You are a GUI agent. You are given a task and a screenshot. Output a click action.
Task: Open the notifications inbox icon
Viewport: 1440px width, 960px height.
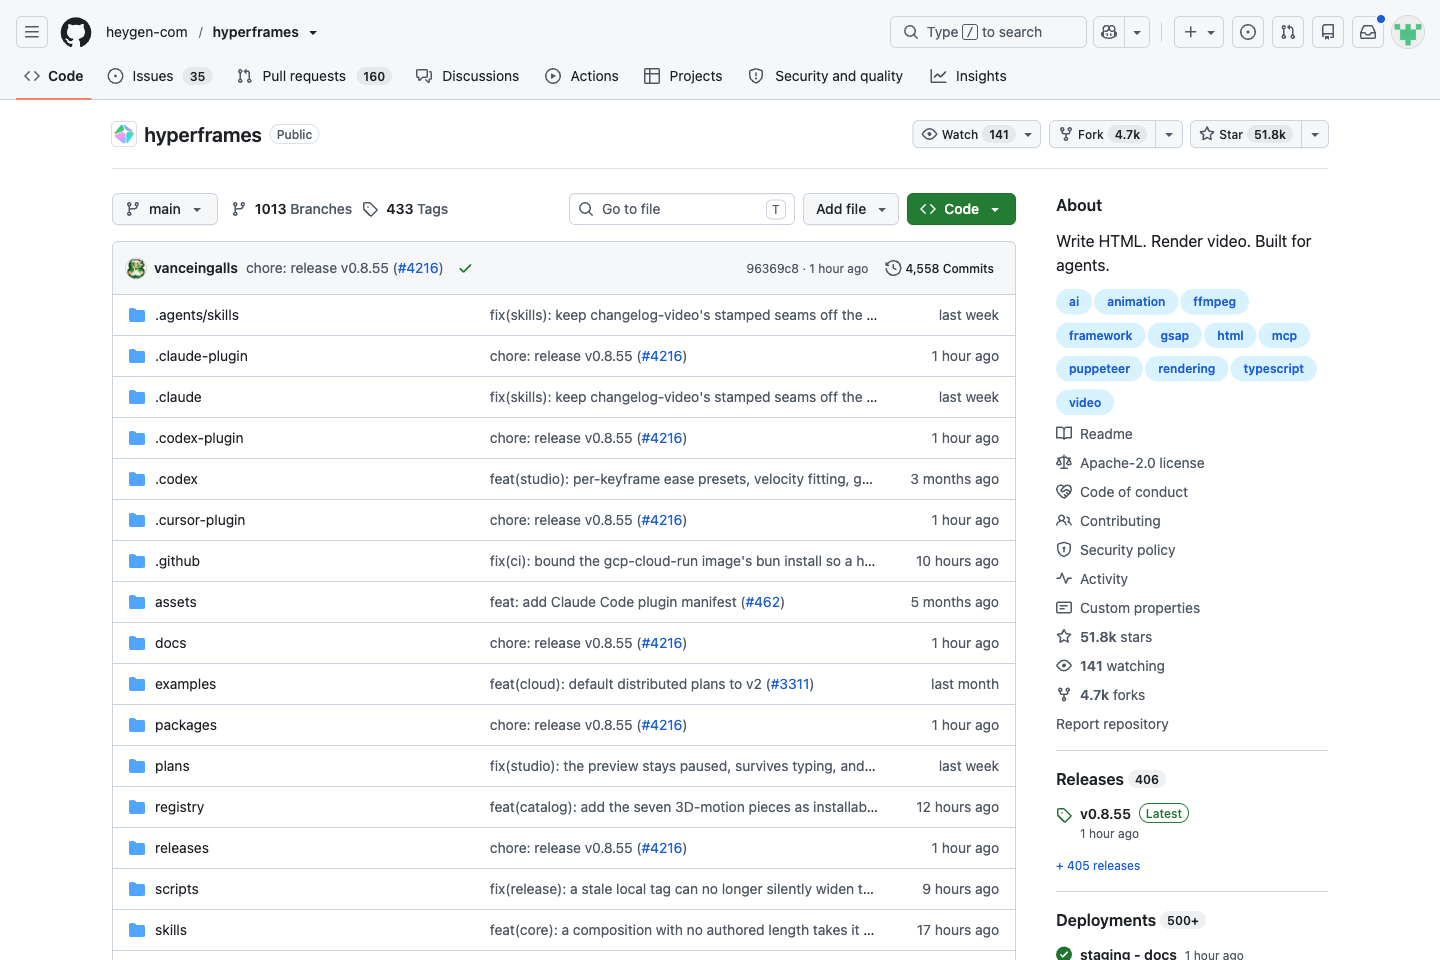coord(1368,32)
